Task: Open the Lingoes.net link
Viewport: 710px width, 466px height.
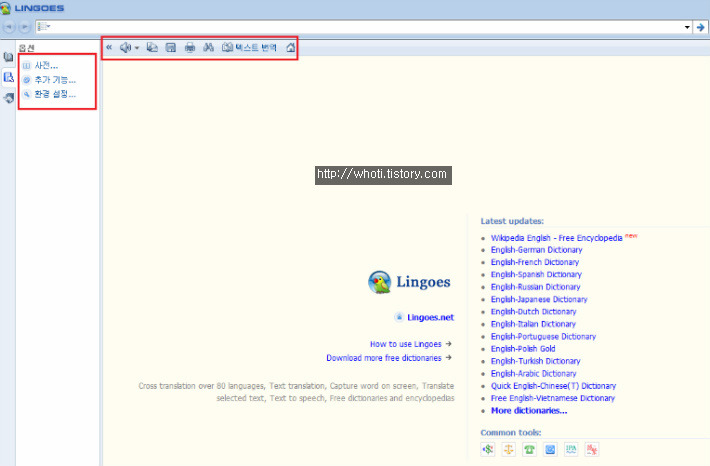Action: pos(430,317)
